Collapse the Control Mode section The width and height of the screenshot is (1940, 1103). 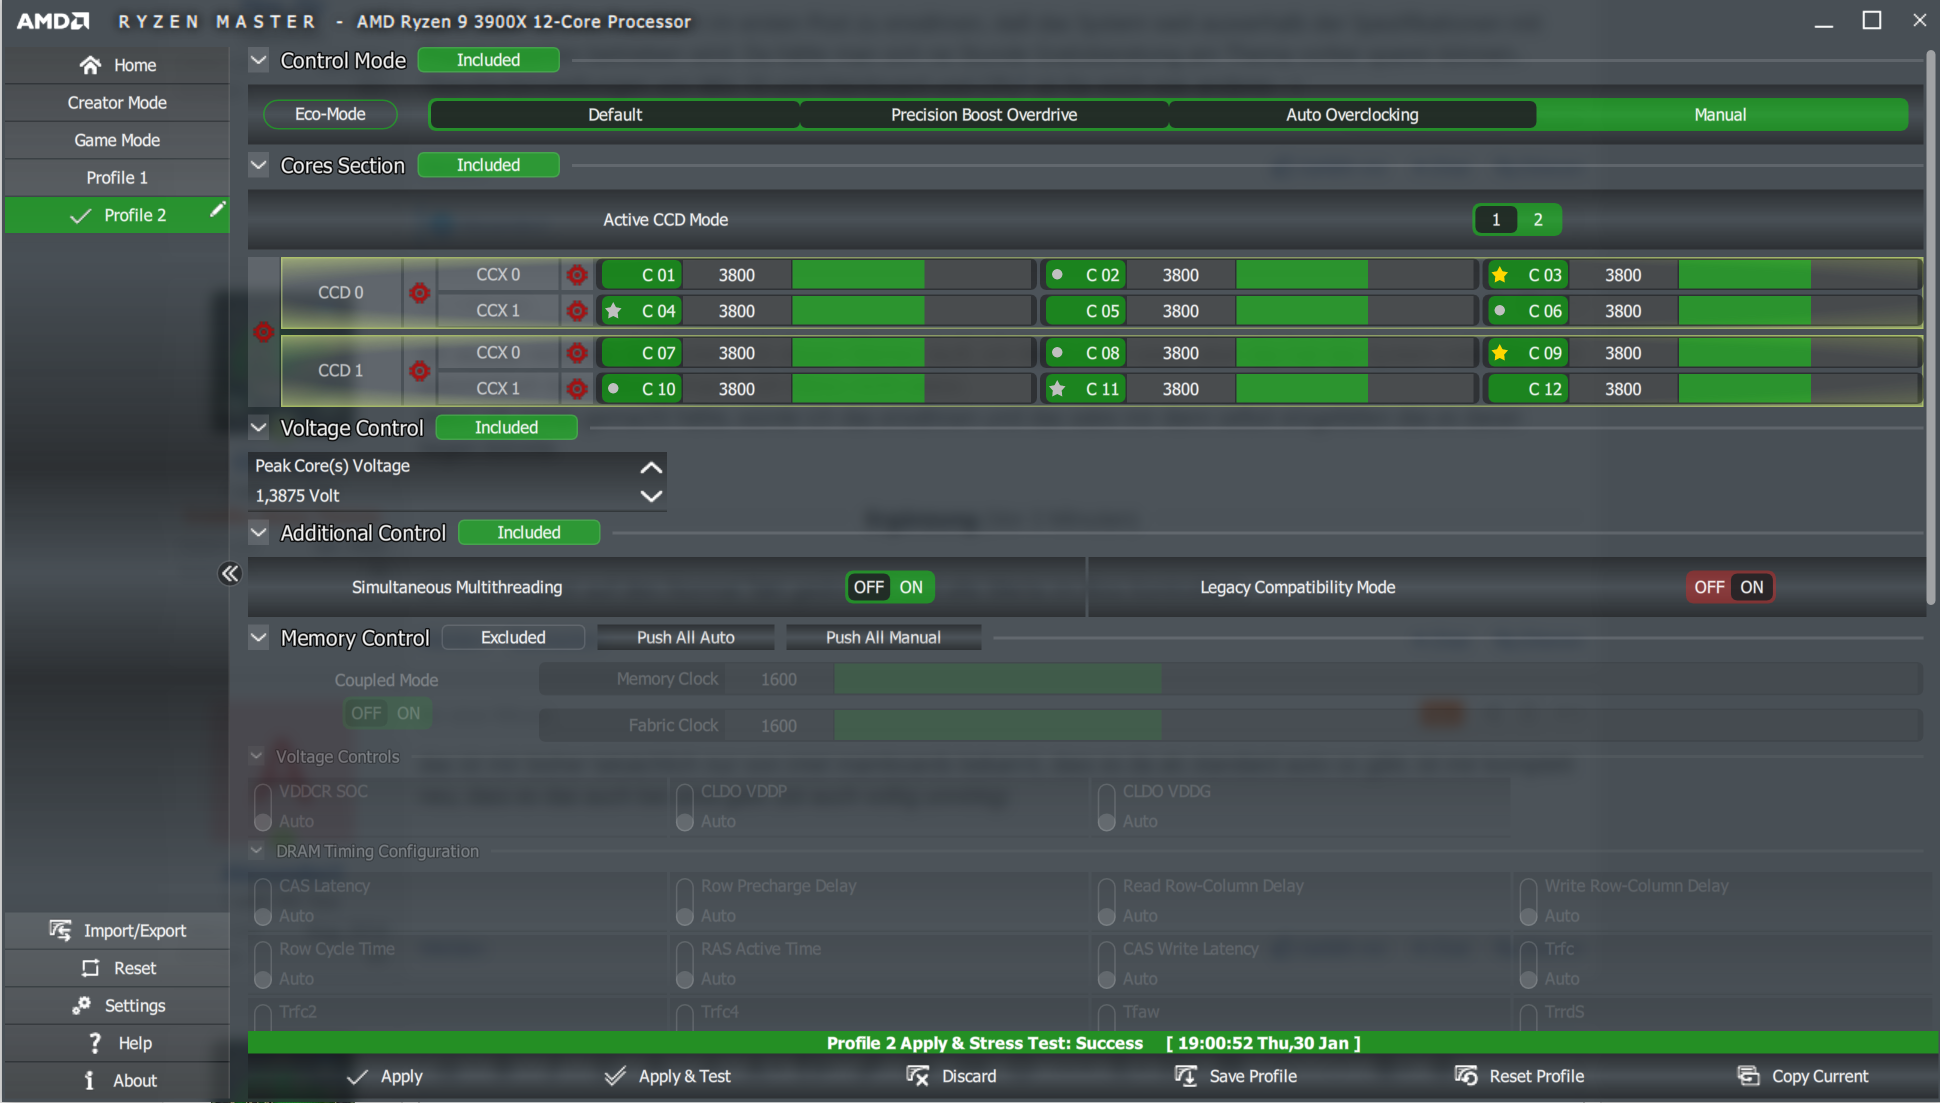click(x=259, y=60)
